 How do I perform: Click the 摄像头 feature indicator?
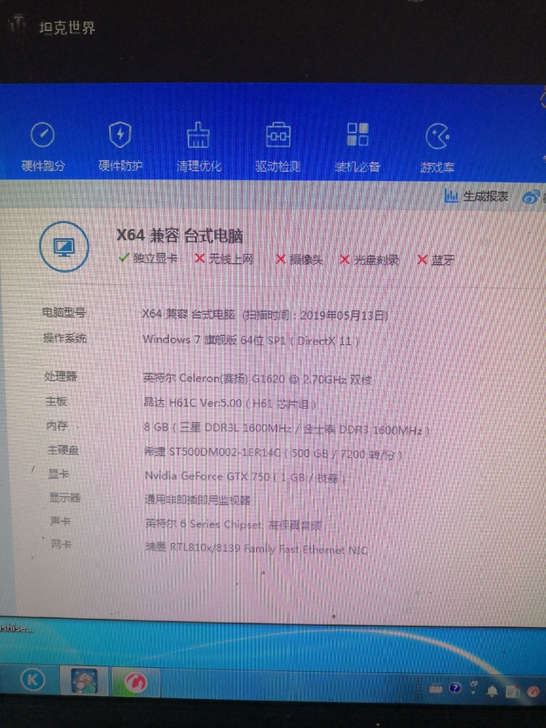point(299,259)
